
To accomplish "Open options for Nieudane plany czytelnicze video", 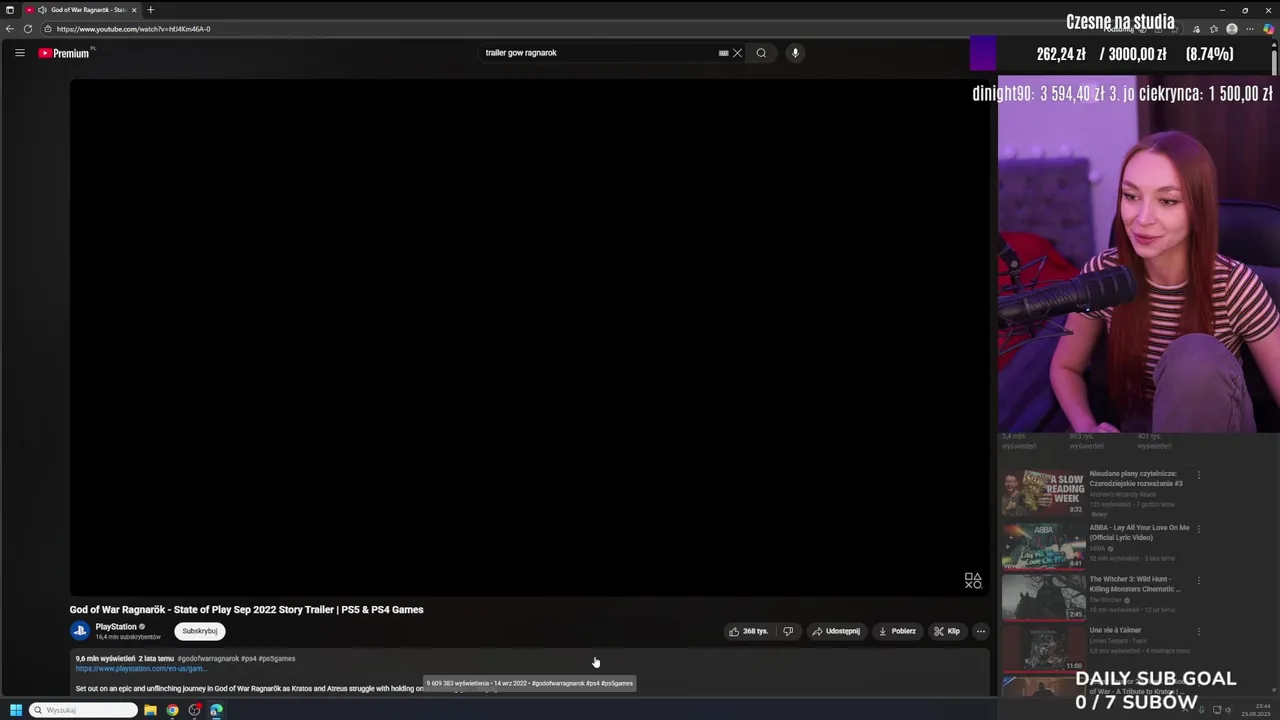I will point(1199,475).
